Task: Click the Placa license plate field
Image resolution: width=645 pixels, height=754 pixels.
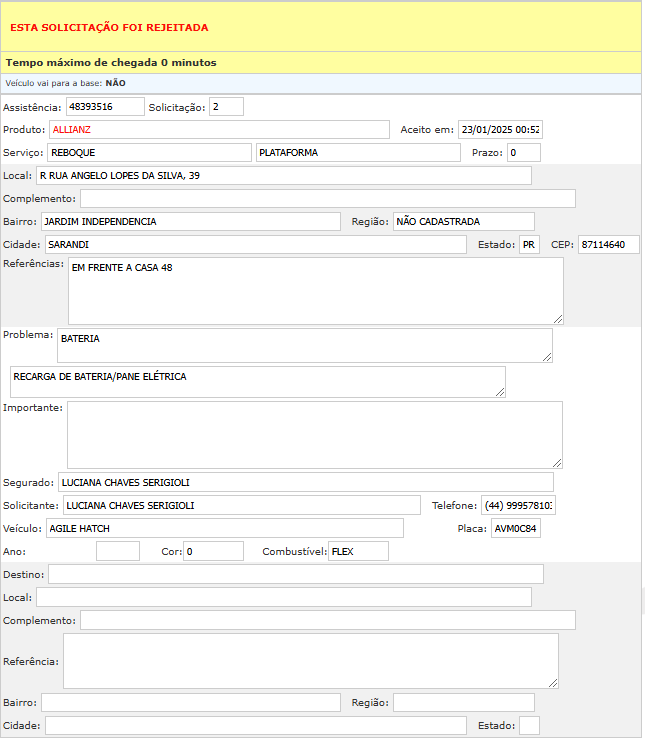Action: [515, 528]
